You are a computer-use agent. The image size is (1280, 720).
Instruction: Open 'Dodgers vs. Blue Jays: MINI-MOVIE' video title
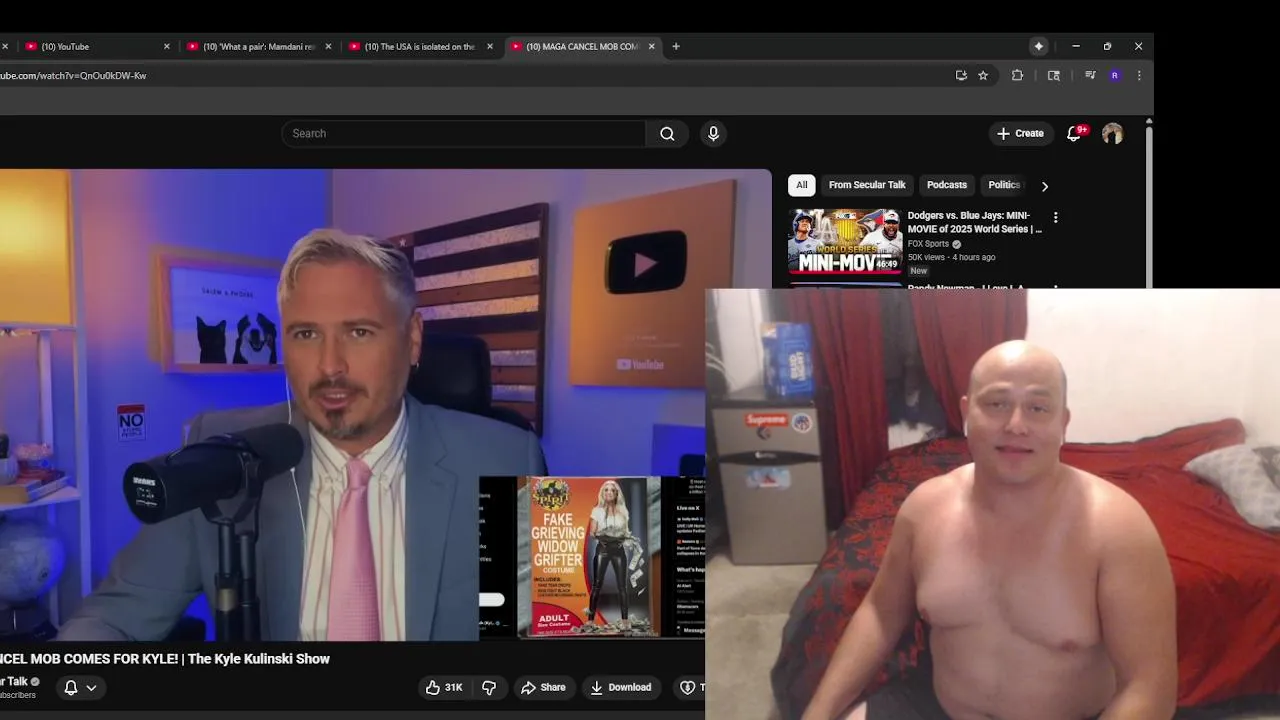[x=974, y=222]
